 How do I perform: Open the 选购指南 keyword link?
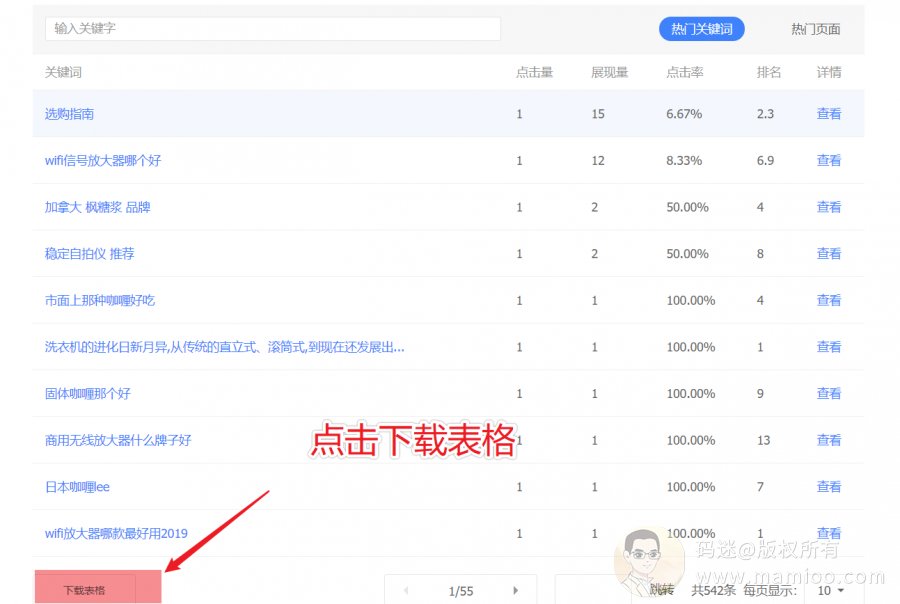pyautogui.click(x=69, y=114)
